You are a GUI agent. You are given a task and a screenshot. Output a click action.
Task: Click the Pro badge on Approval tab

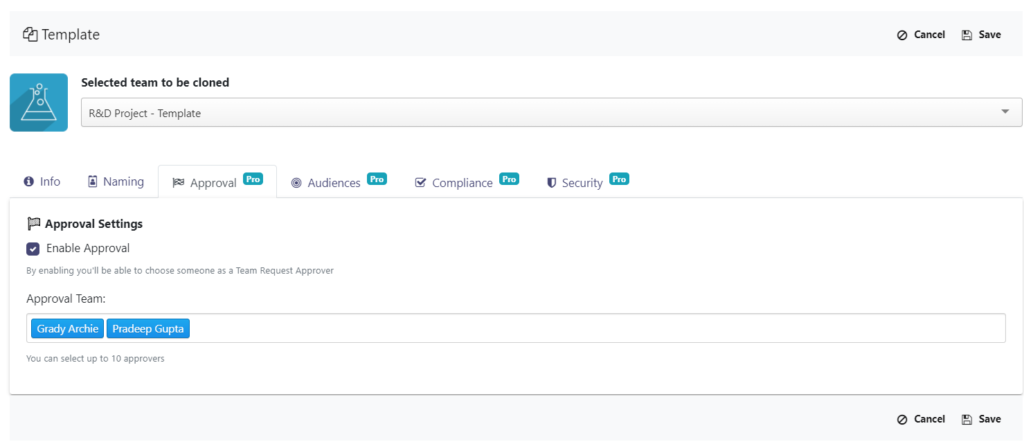[253, 179]
